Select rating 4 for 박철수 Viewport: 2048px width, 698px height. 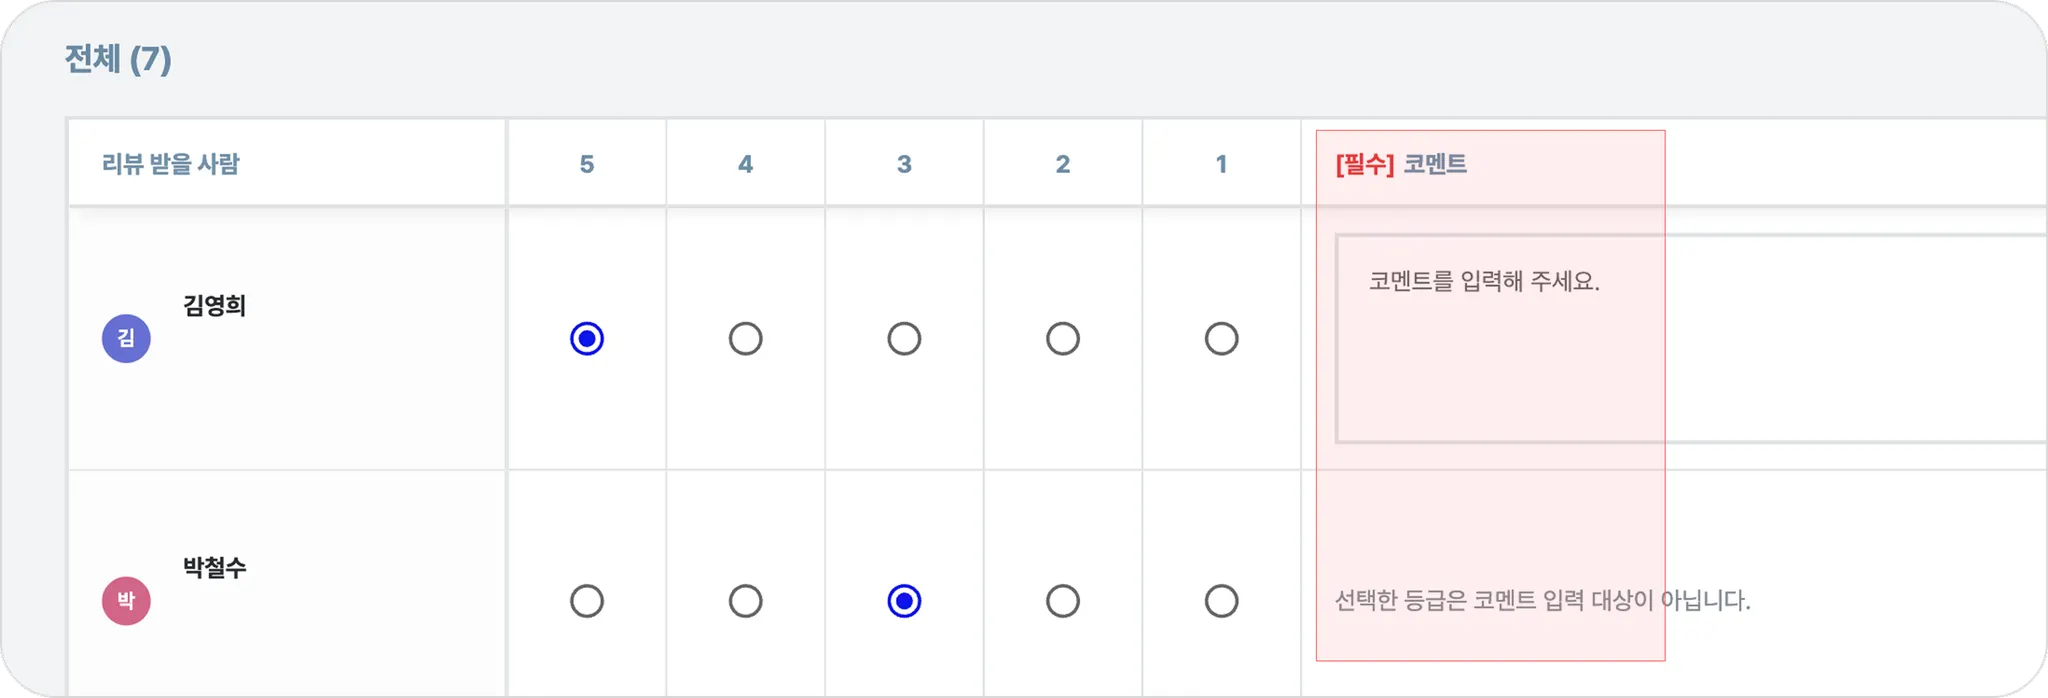tap(745, 601)
